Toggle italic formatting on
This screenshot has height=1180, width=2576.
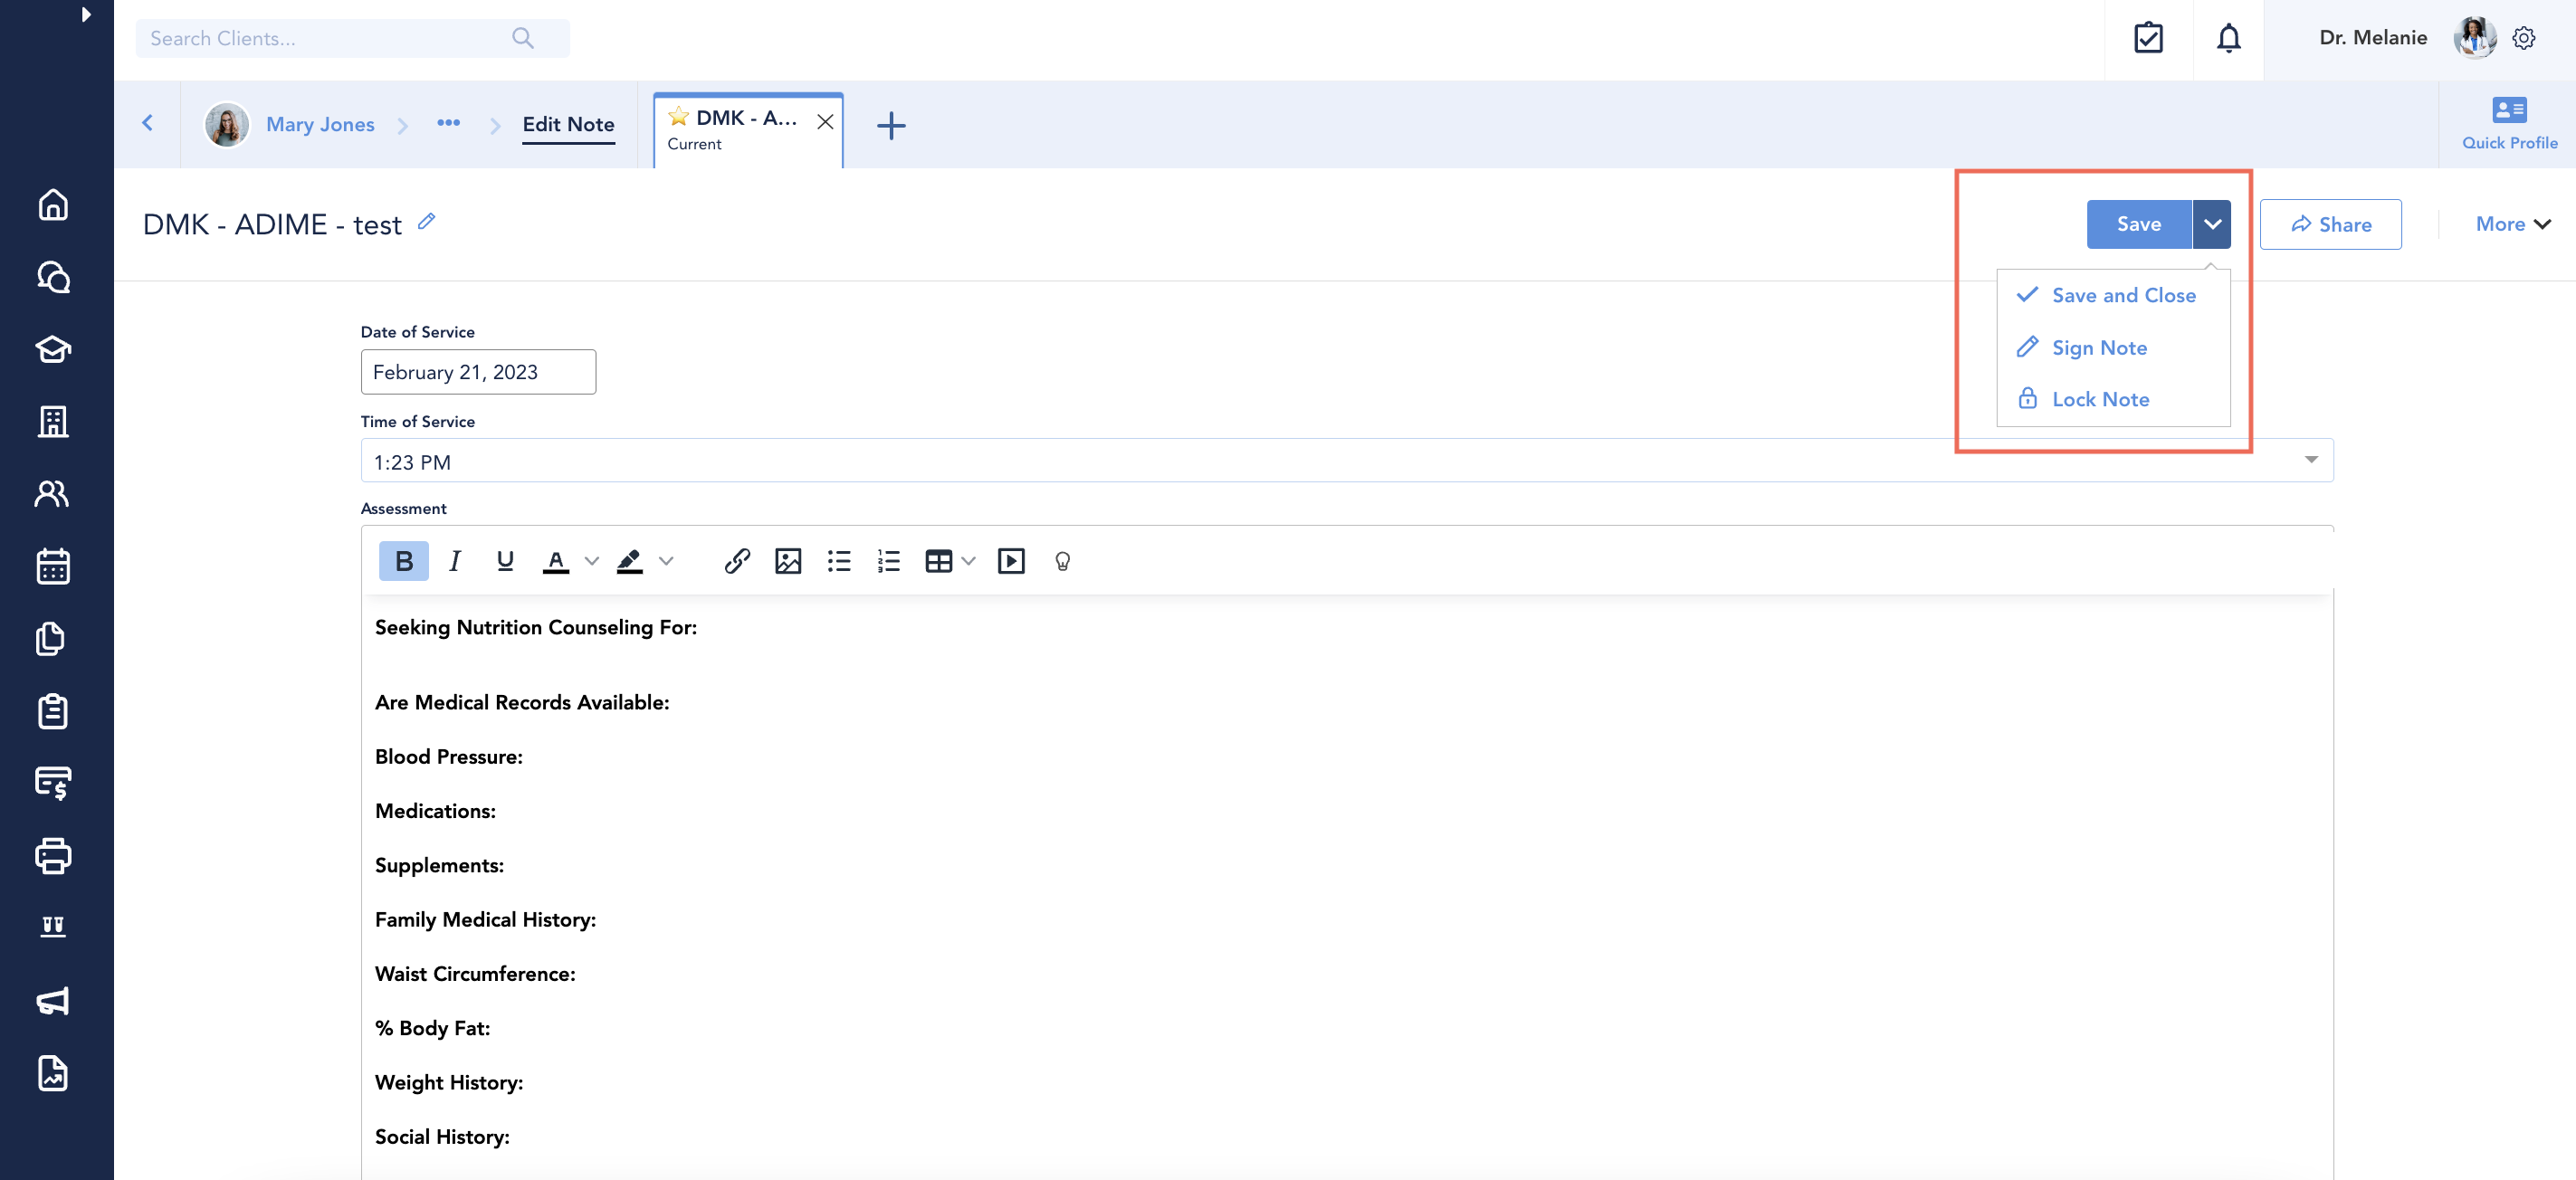(x=454, y=561)
